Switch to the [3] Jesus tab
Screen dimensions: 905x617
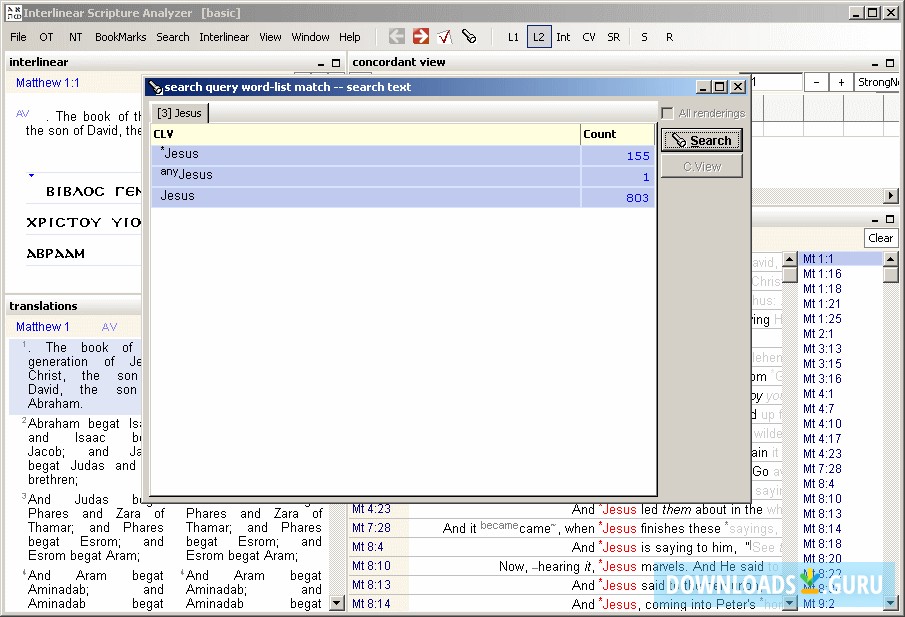pyautogui.click(x=178, y=113)
